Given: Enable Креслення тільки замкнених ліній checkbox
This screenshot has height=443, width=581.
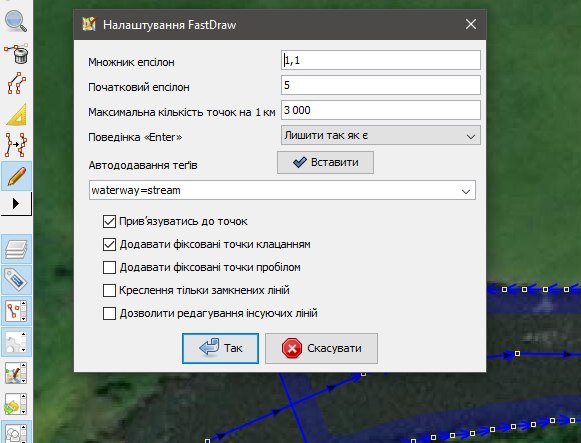Looking at the screenshot, I should tap(109, 290).
